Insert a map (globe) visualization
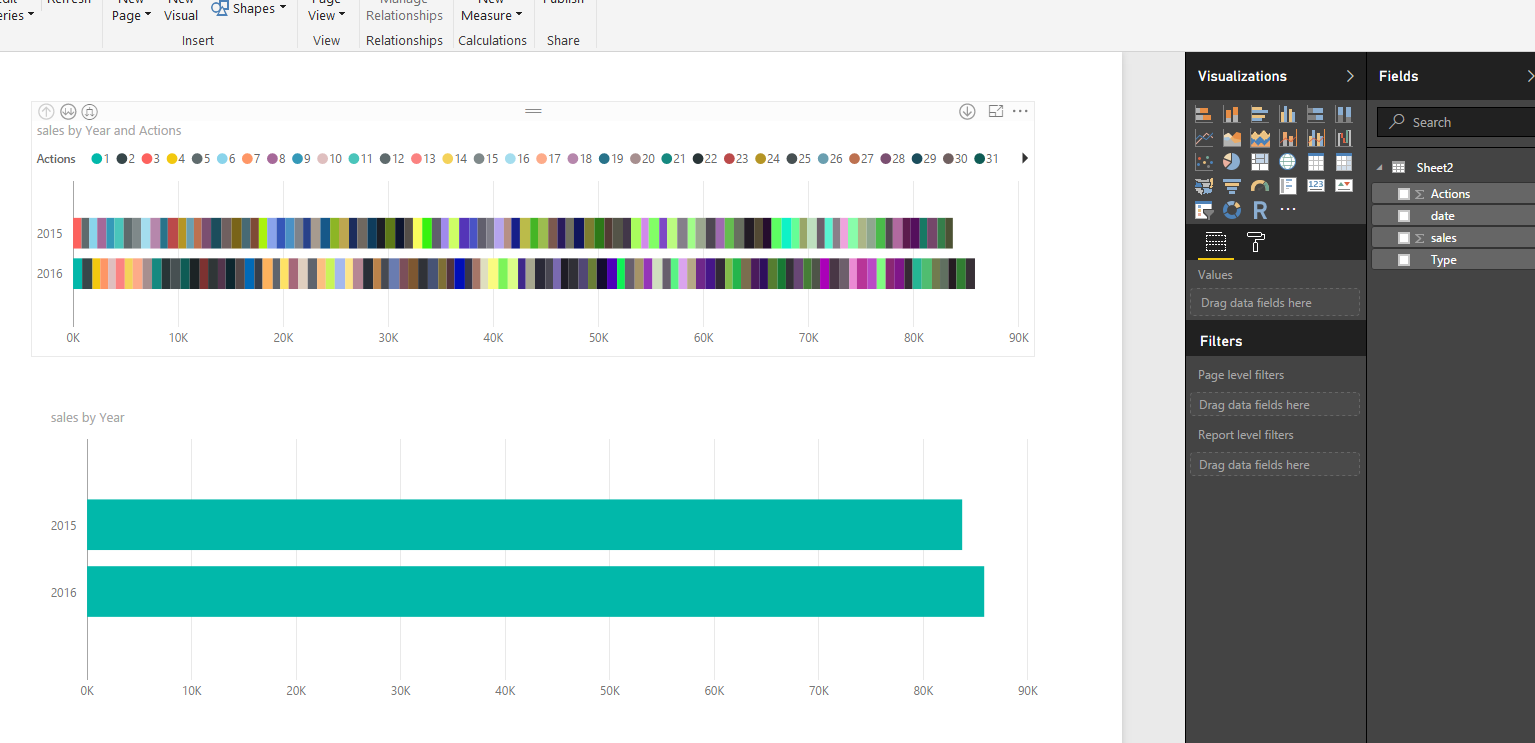The image size is (1535, 743). [1288, 162]
